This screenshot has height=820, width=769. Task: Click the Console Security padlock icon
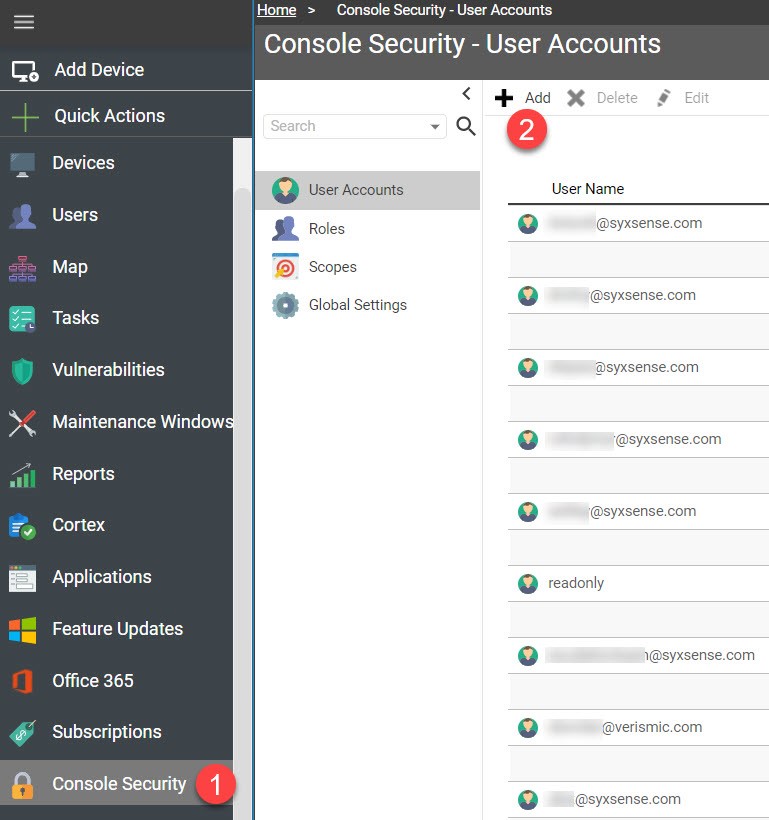coord(22,785)
